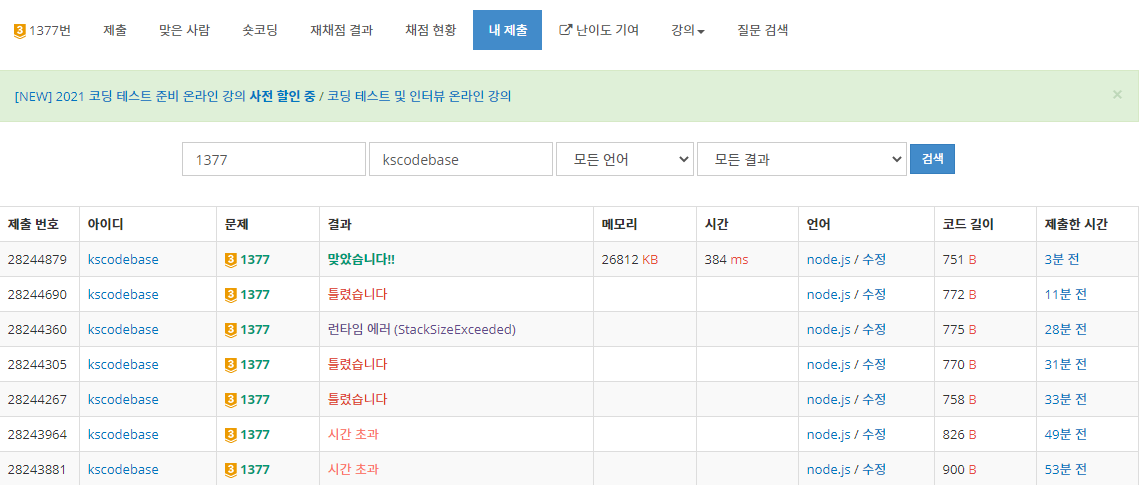The image size is (1139, 485).
Task: Click tier badge icon in row 28243964
Action: tap(231, 434)
